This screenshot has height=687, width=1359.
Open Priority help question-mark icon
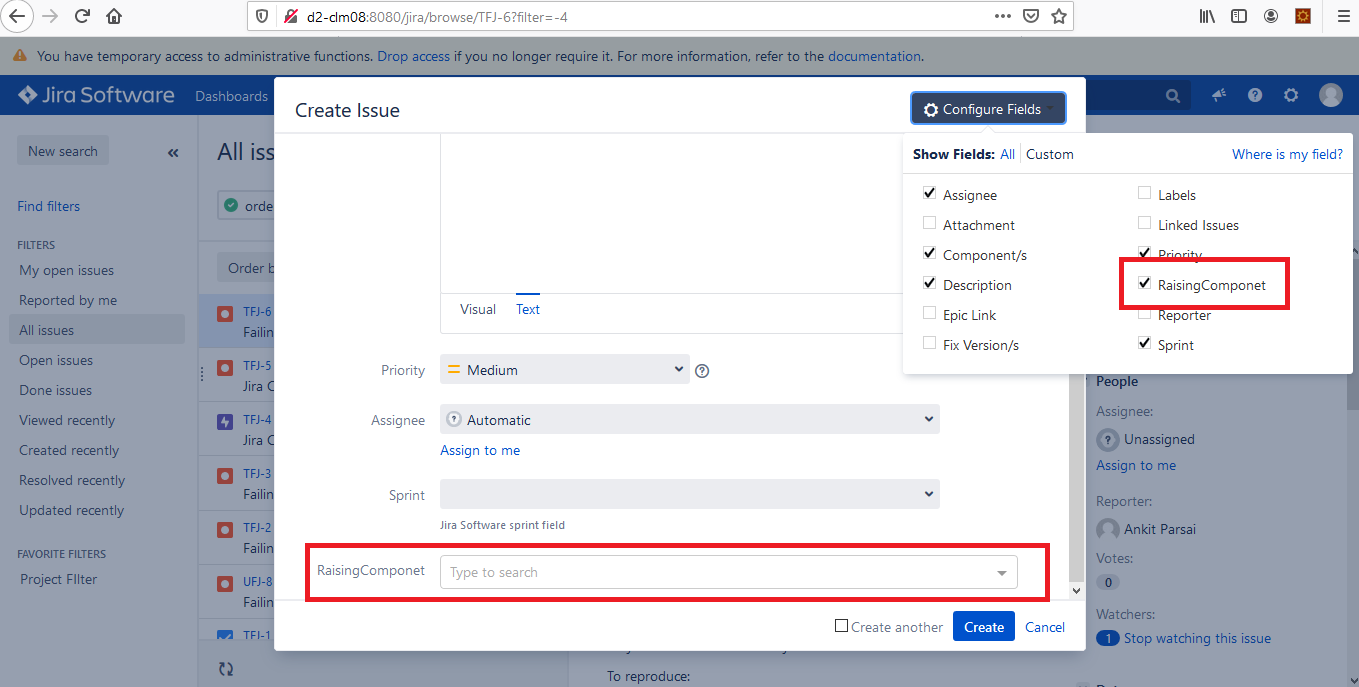click(x=702, y=370)
